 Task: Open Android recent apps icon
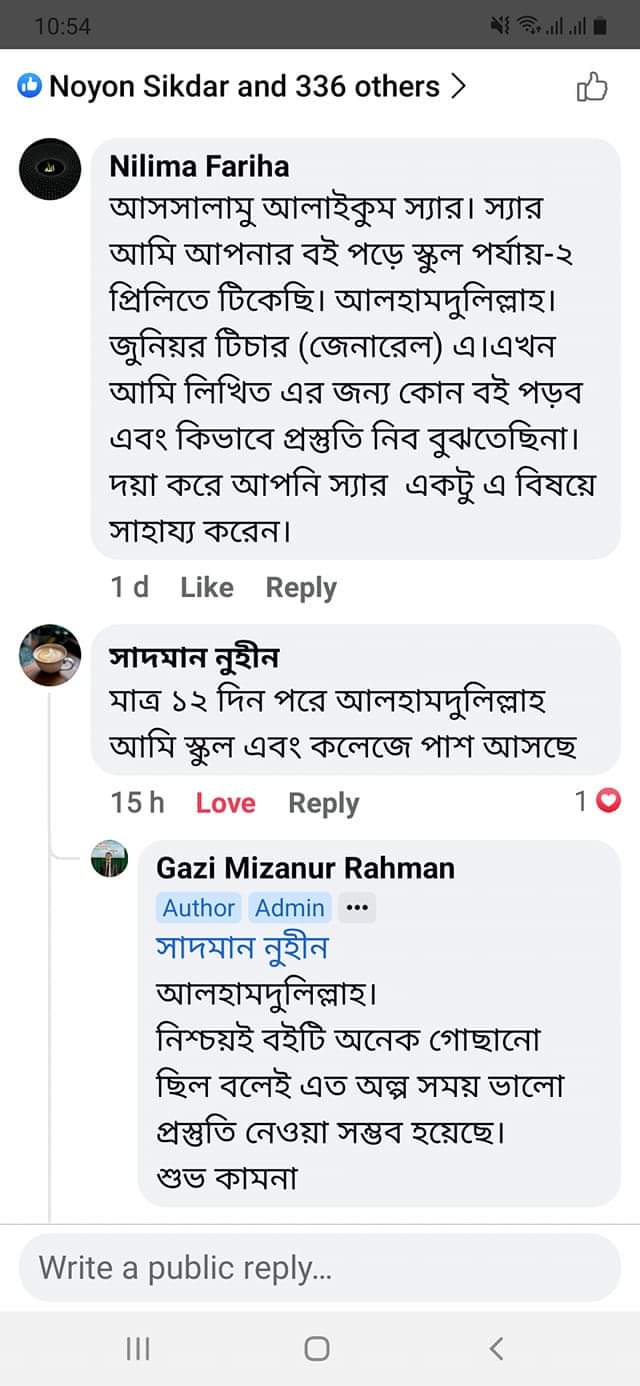tap(138, 1348)
